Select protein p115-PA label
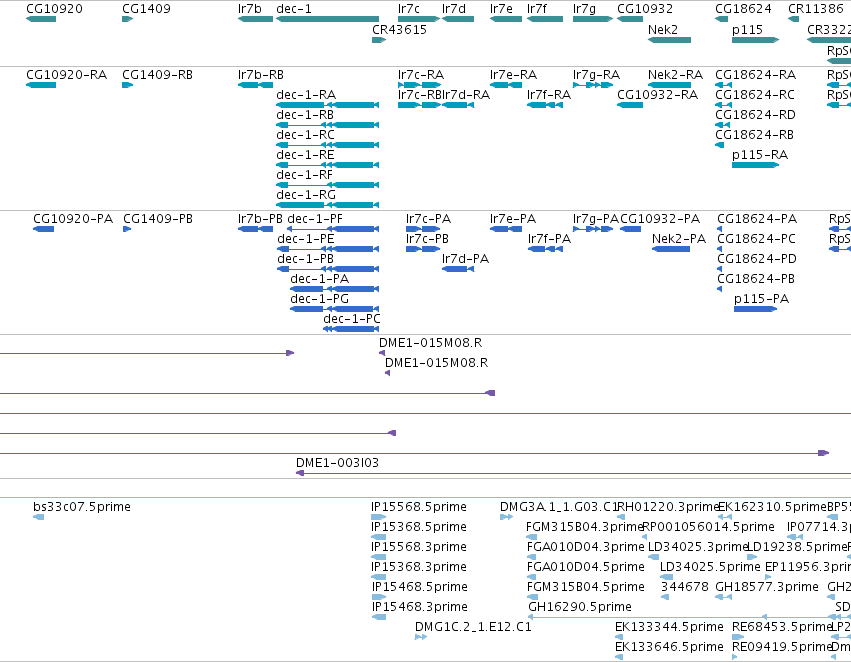 [761, 298]
